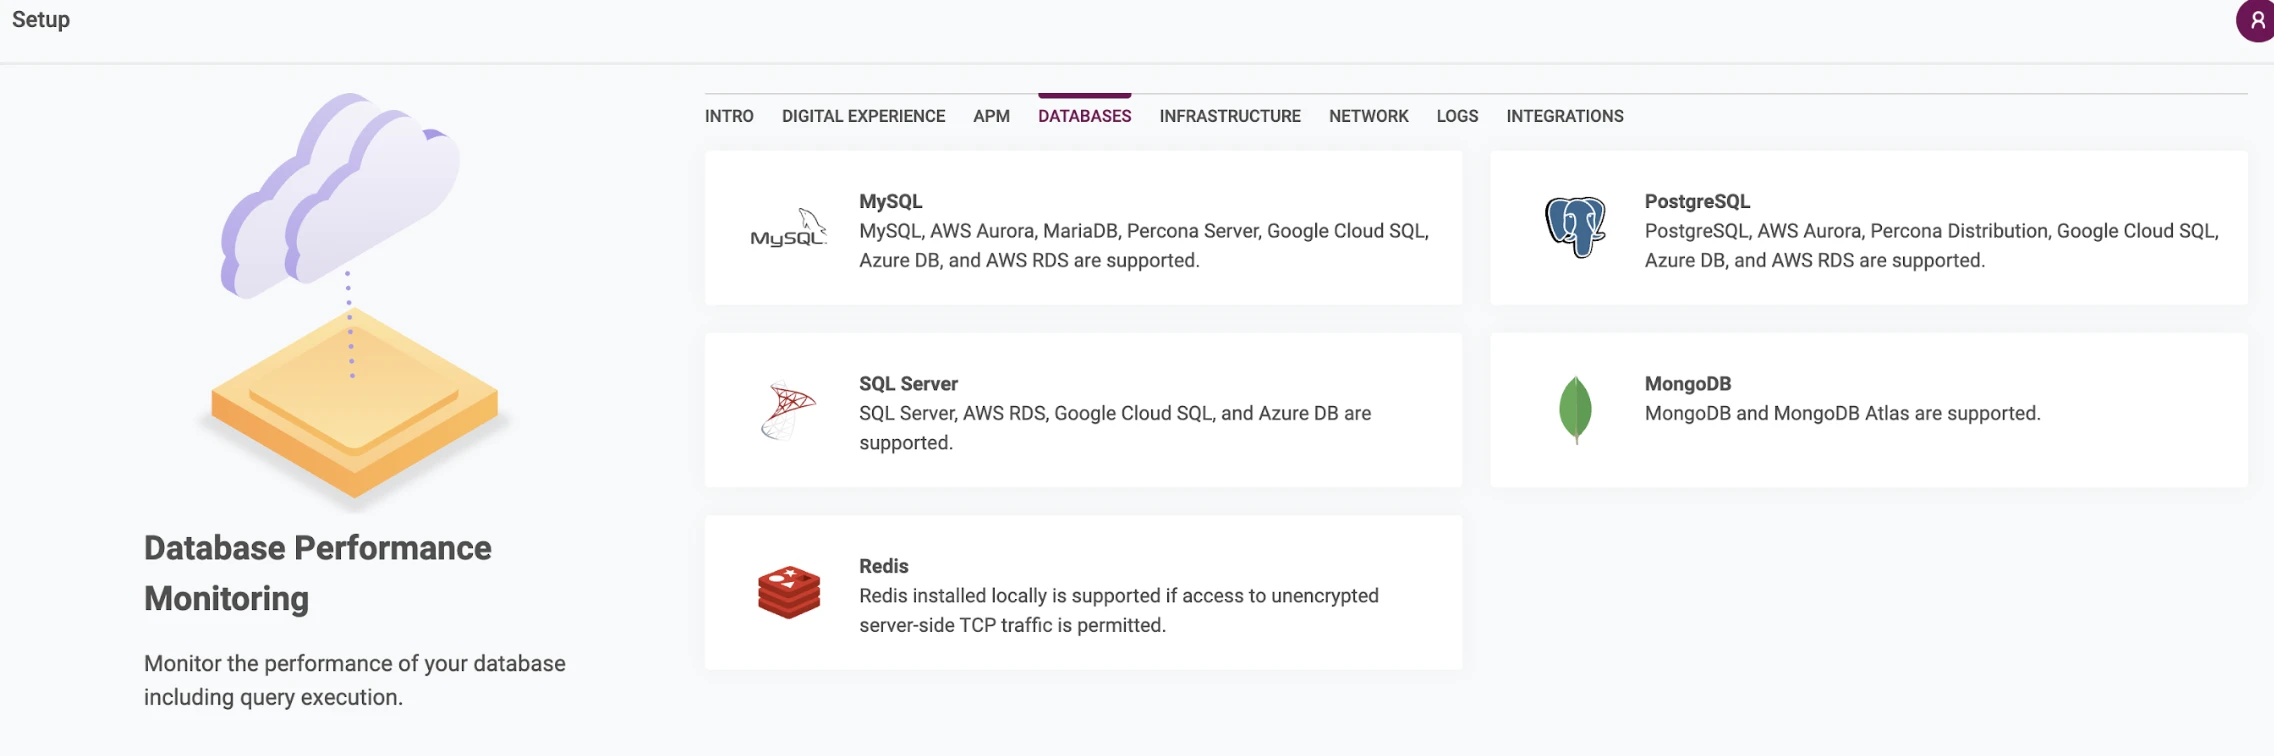Click the SQL Server logo icon
The width and height of the screenshot is (2274, 756).
(788, 411)
